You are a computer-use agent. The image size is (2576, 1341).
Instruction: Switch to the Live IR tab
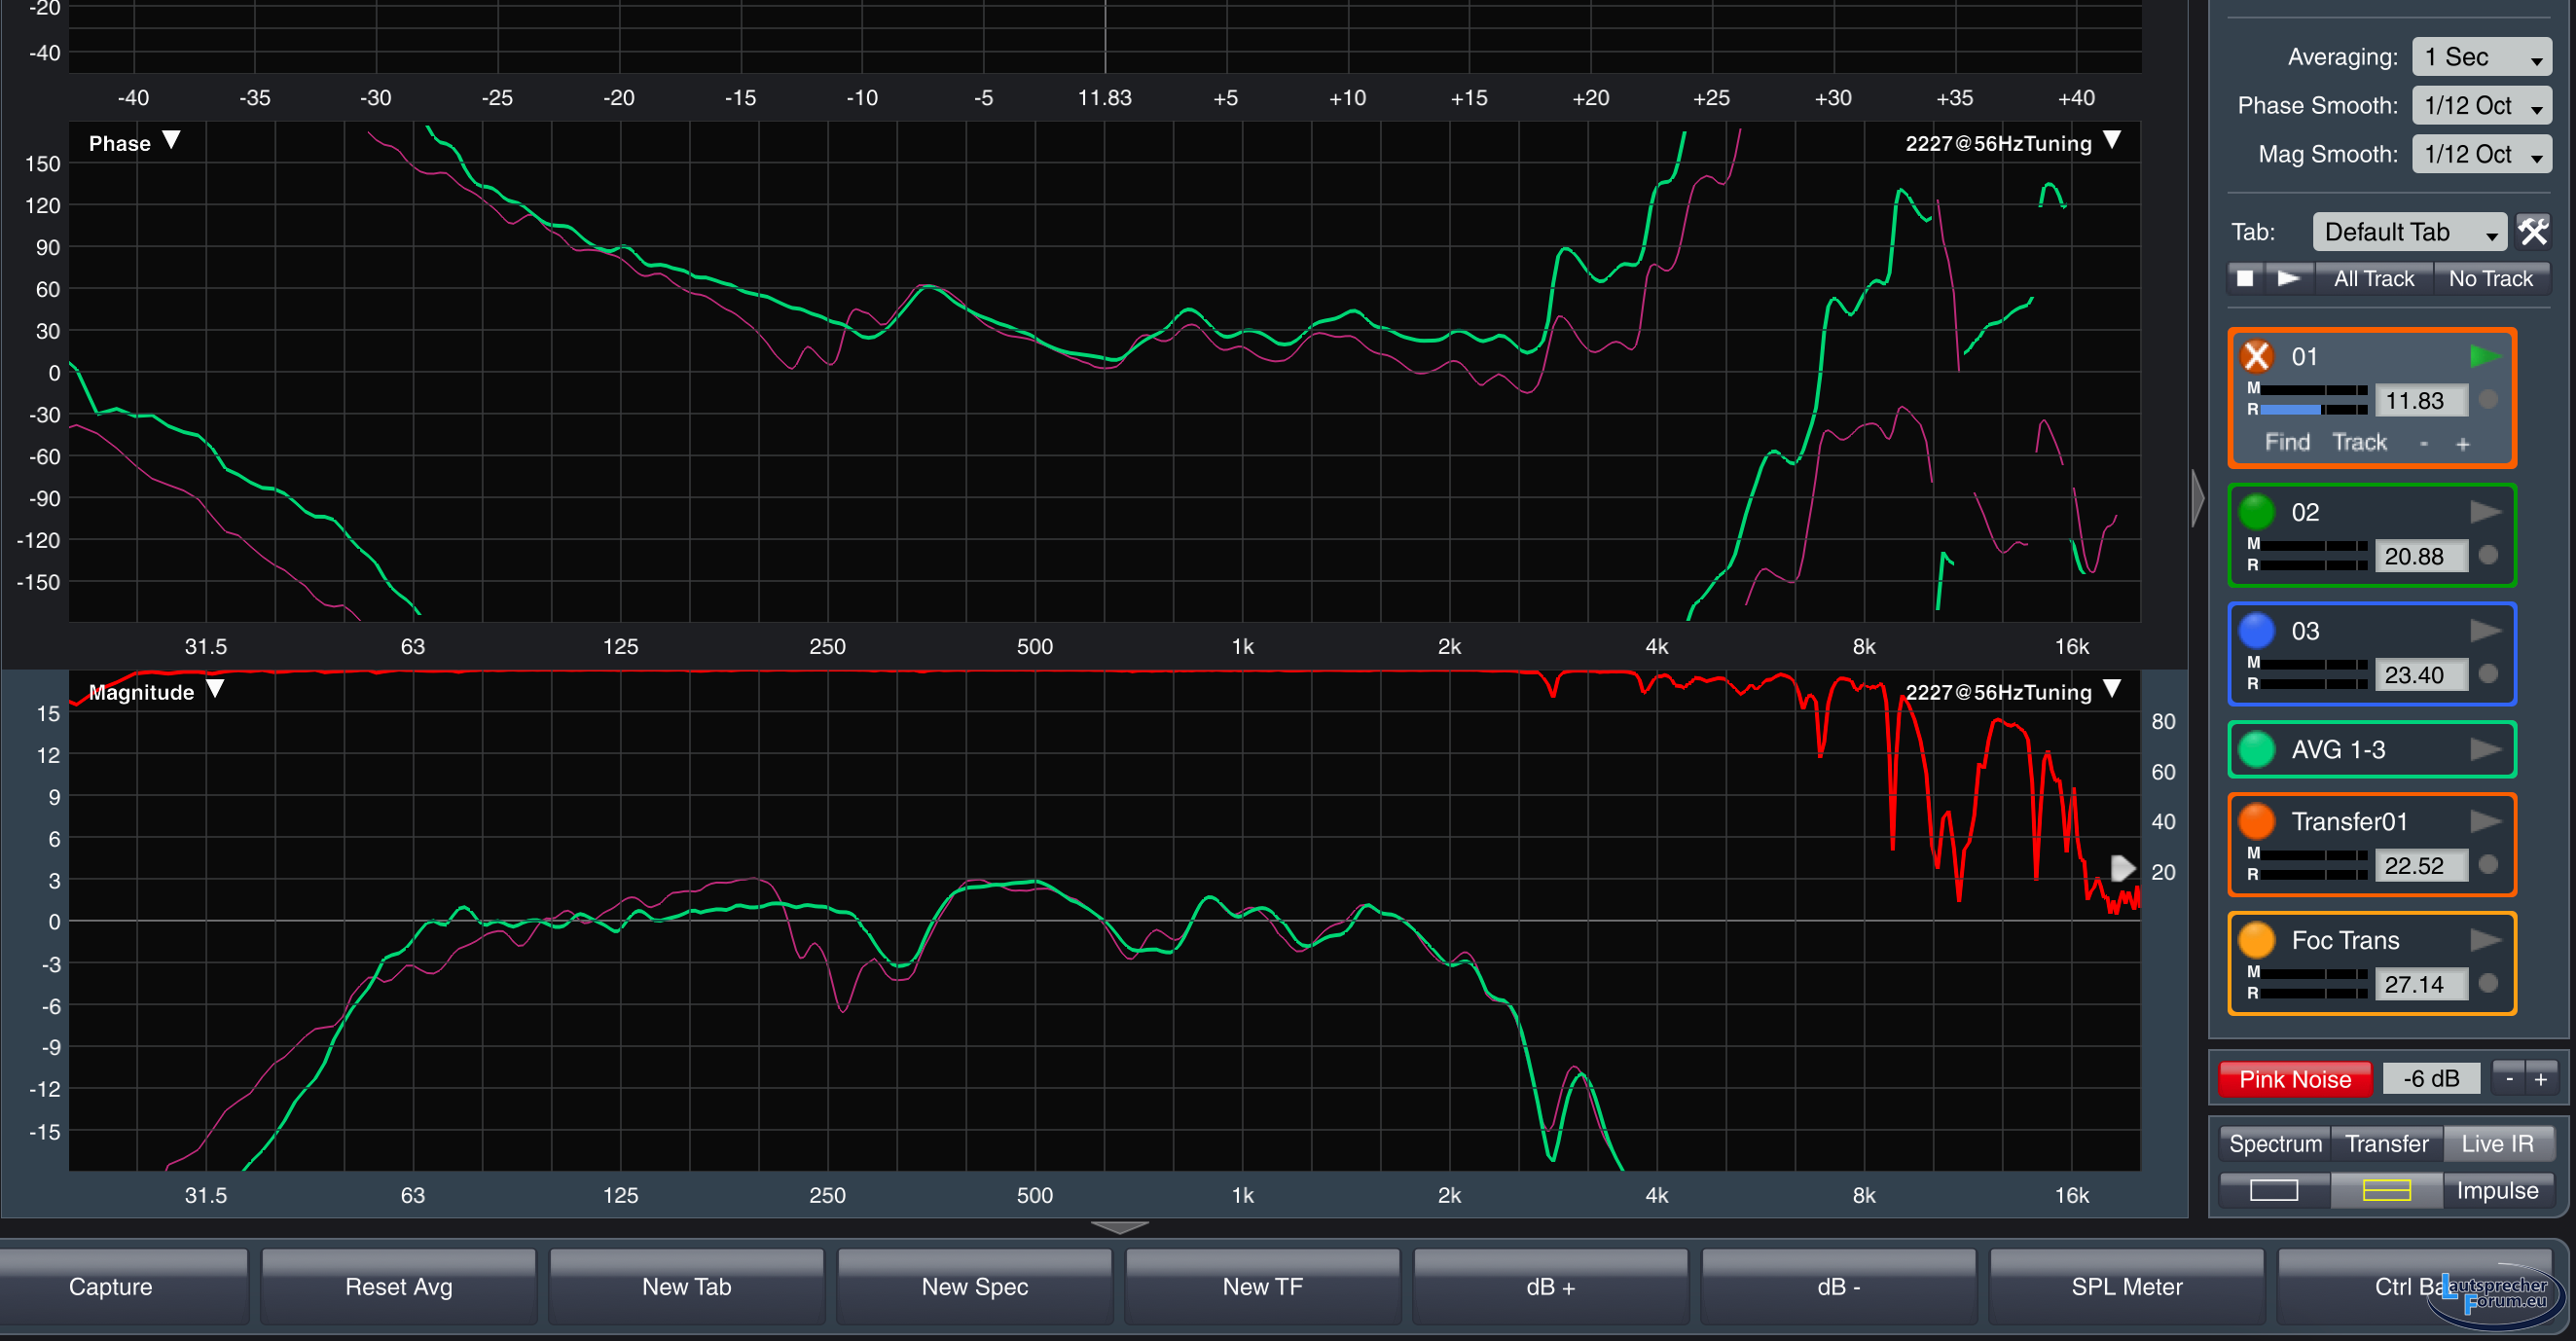tap(2497, 1143)
